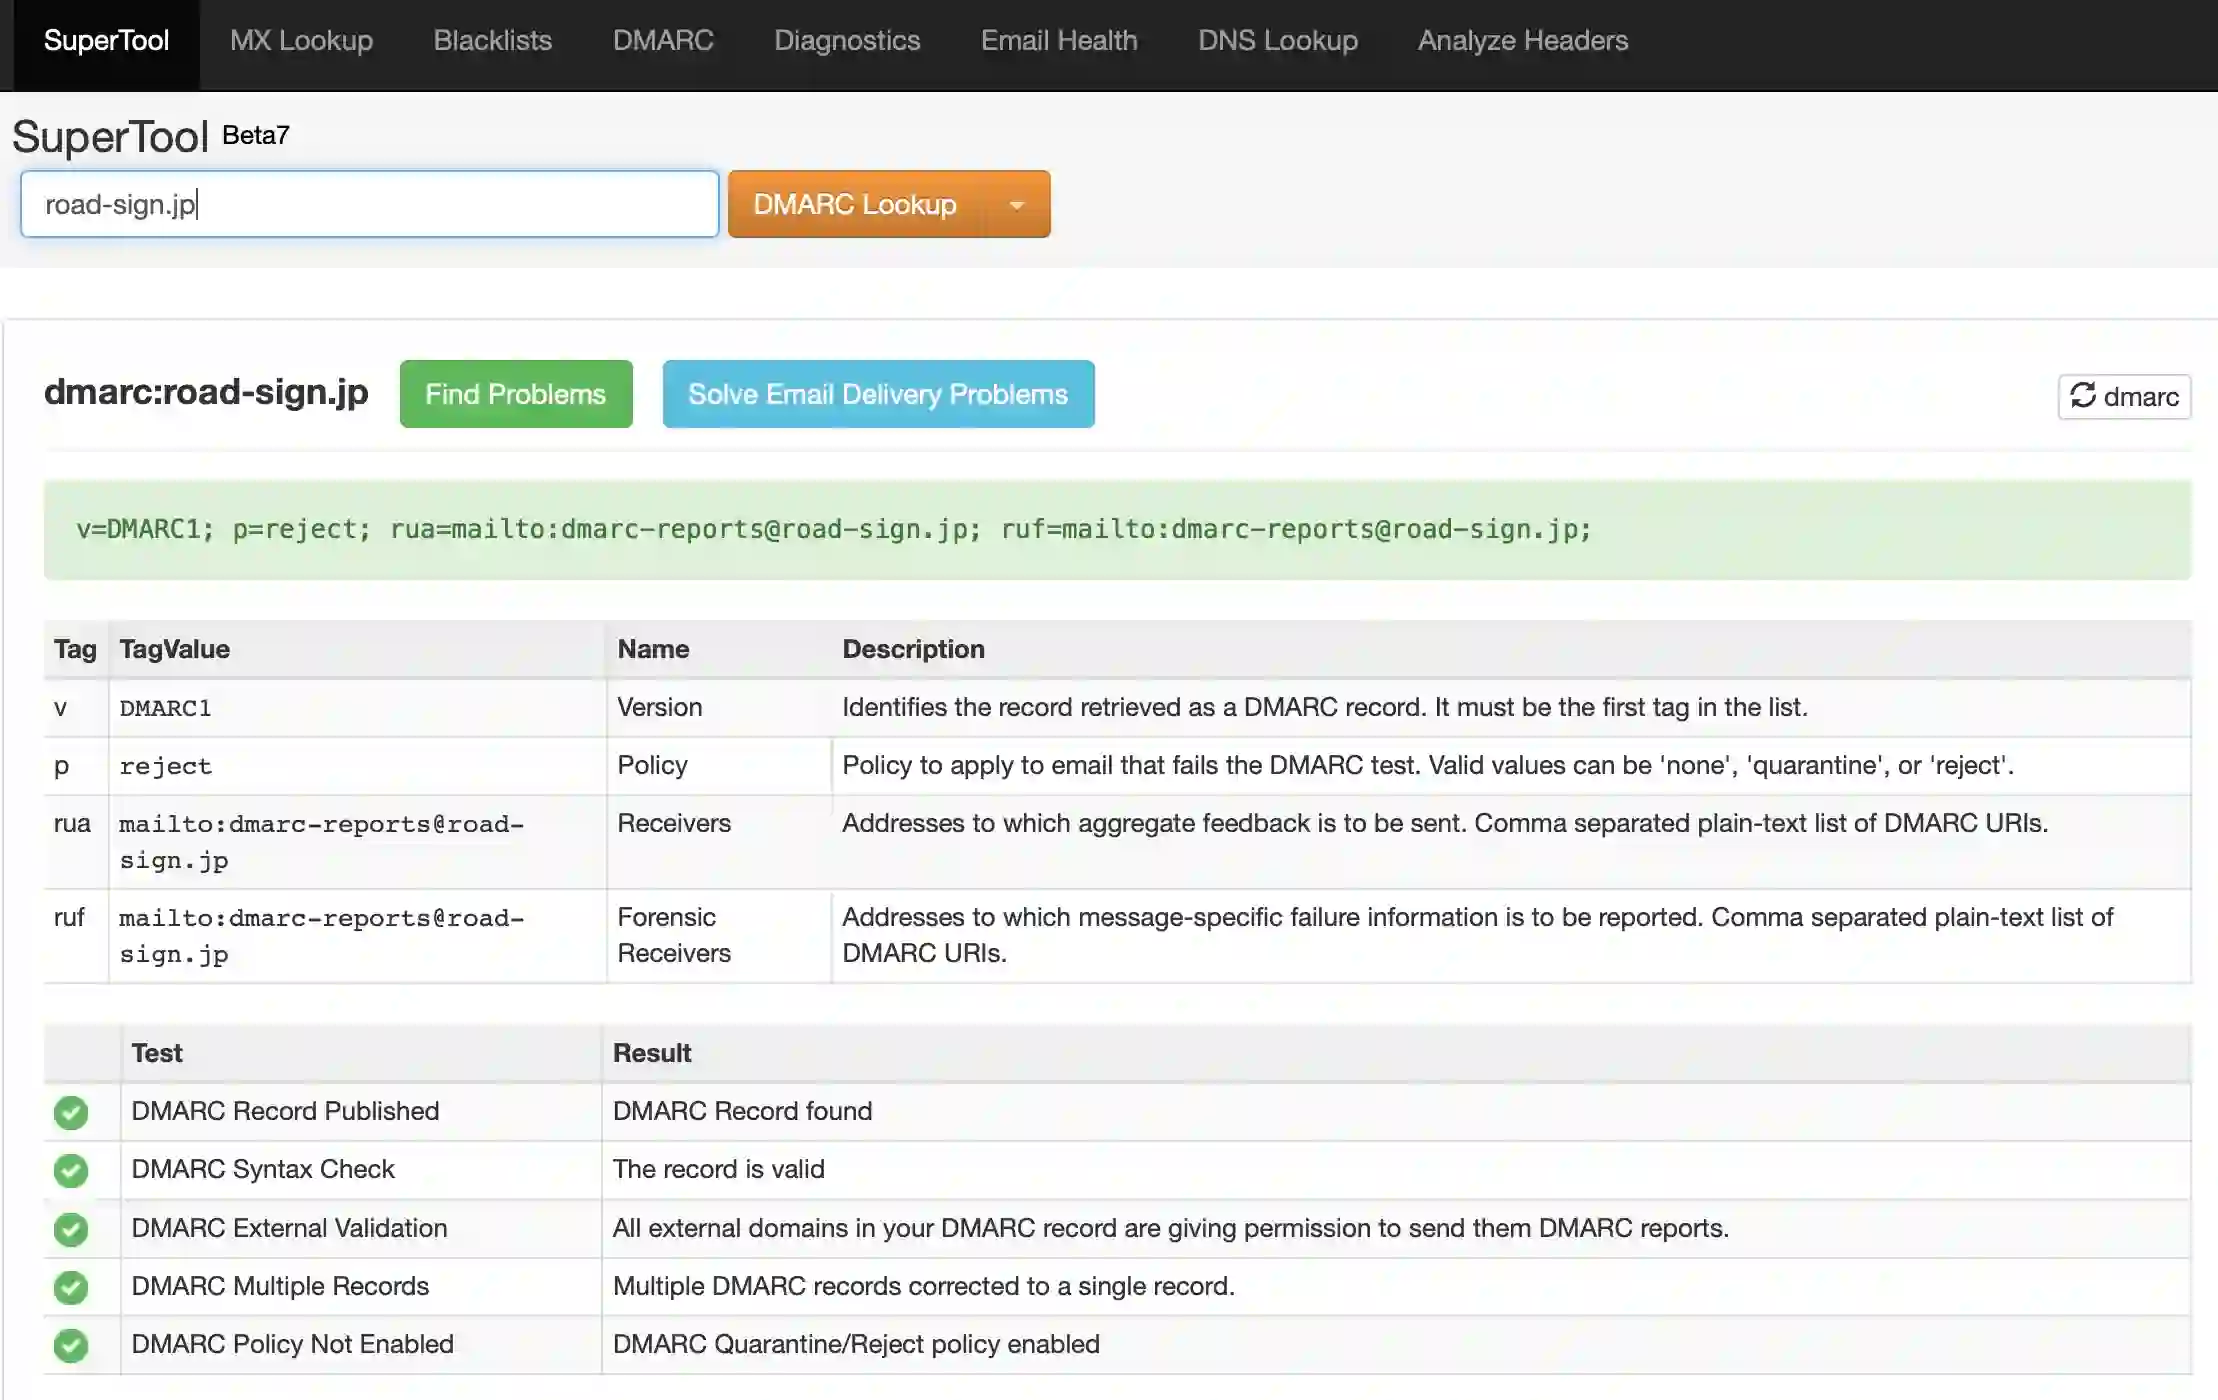Click the 'Policy' name cell
Viewport: 2218px width, 1400px height.
[x=718, y=766]
